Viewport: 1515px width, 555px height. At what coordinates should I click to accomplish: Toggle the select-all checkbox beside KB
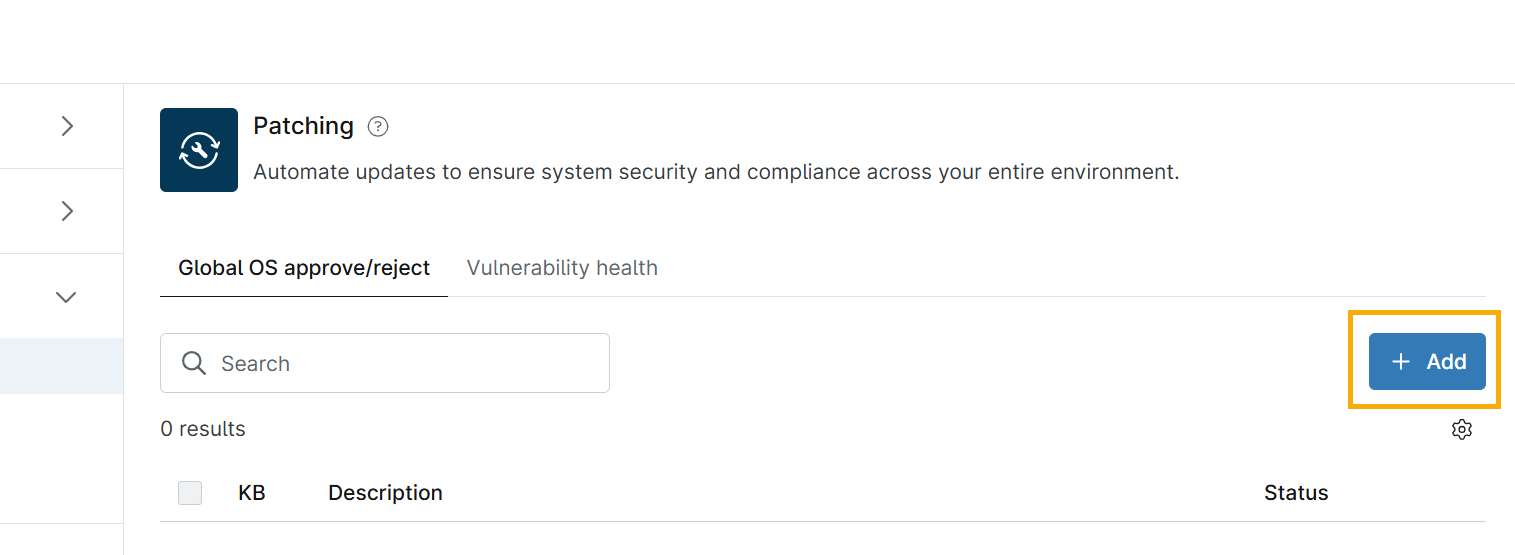[x=190, y=493]
